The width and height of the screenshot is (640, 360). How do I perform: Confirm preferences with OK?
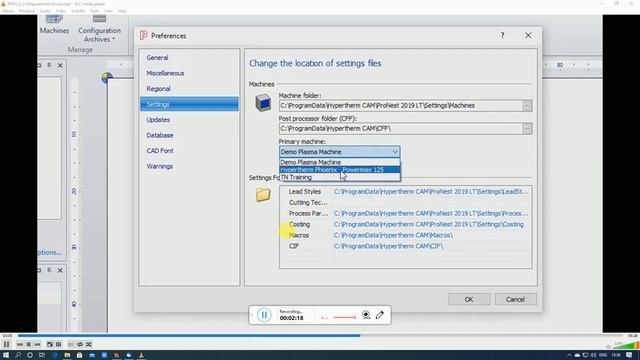[x=469, y=299]
